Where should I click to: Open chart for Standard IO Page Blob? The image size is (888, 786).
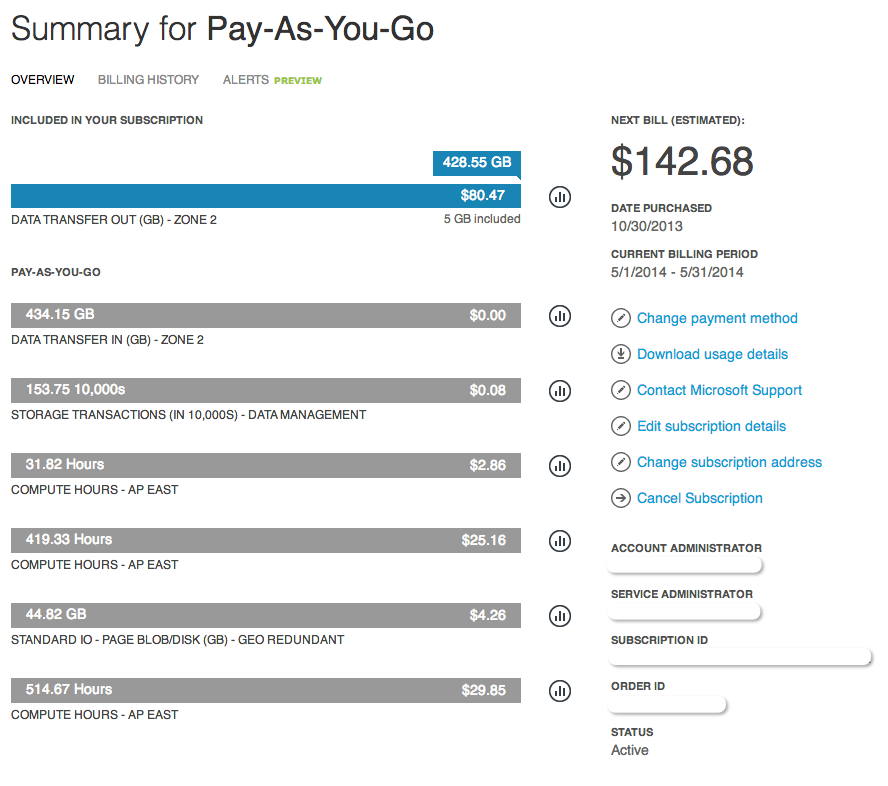click(560, 616)
